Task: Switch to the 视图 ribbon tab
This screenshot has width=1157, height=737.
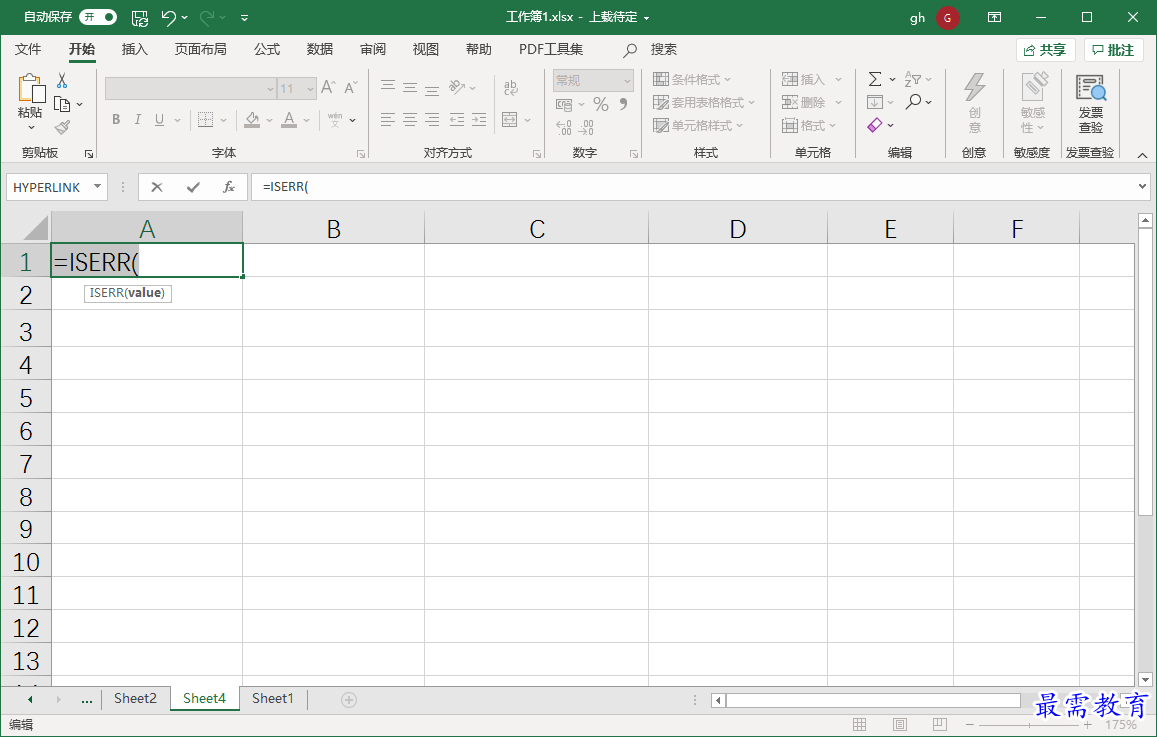Action: point(426,49)
